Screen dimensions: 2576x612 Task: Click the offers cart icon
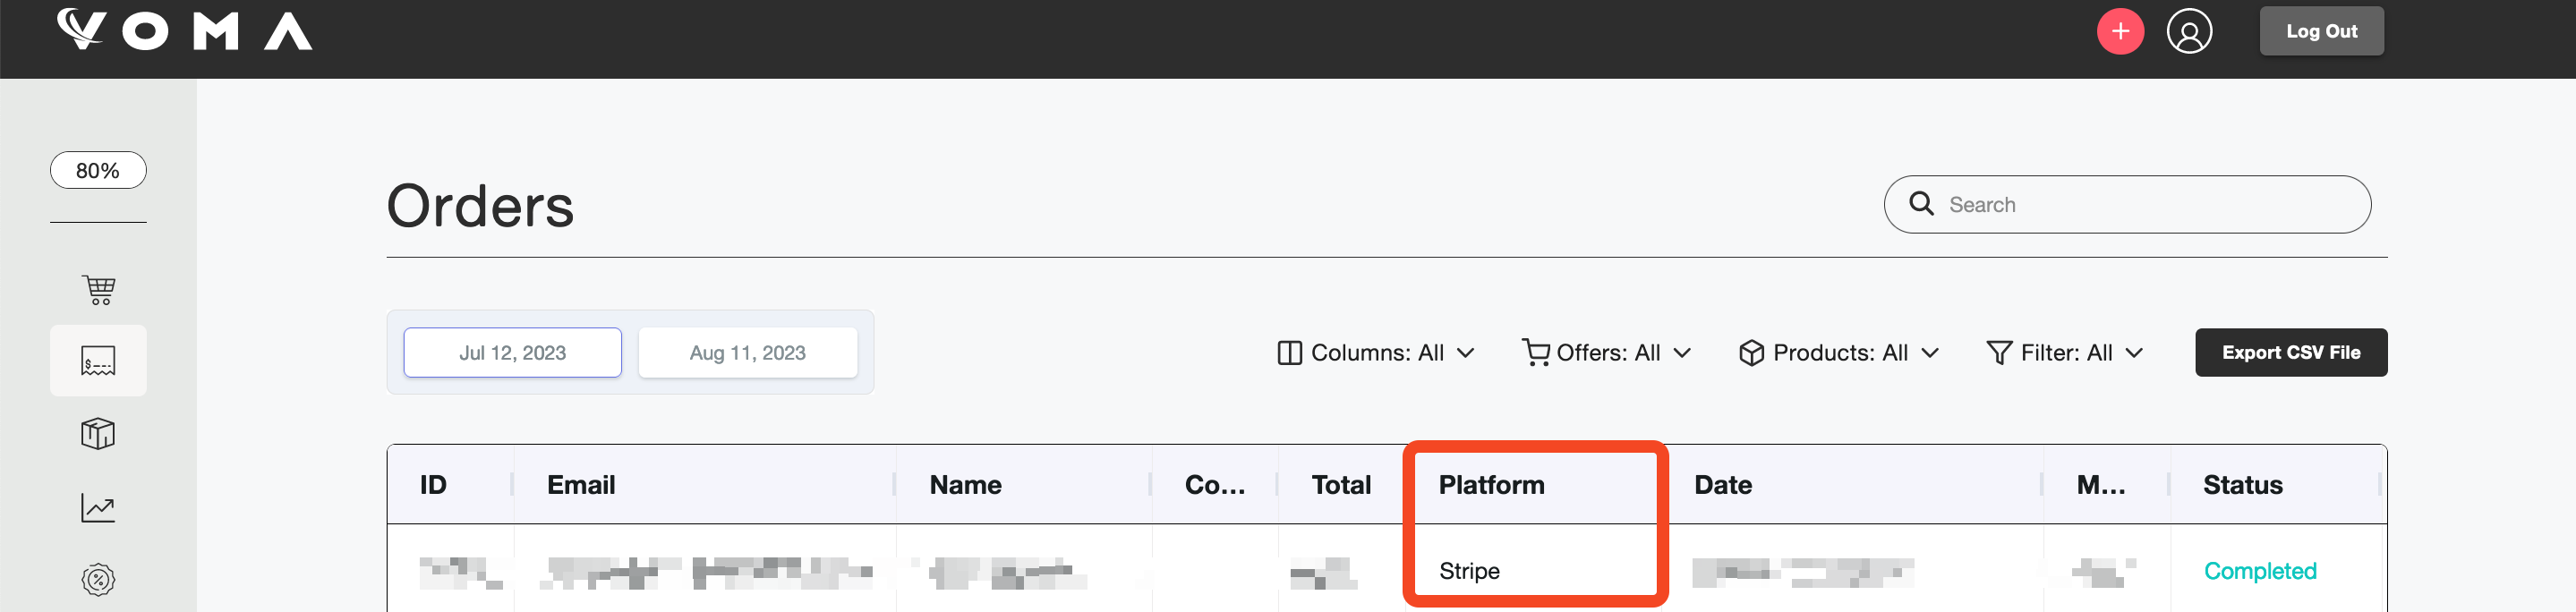click(1535, 353)
